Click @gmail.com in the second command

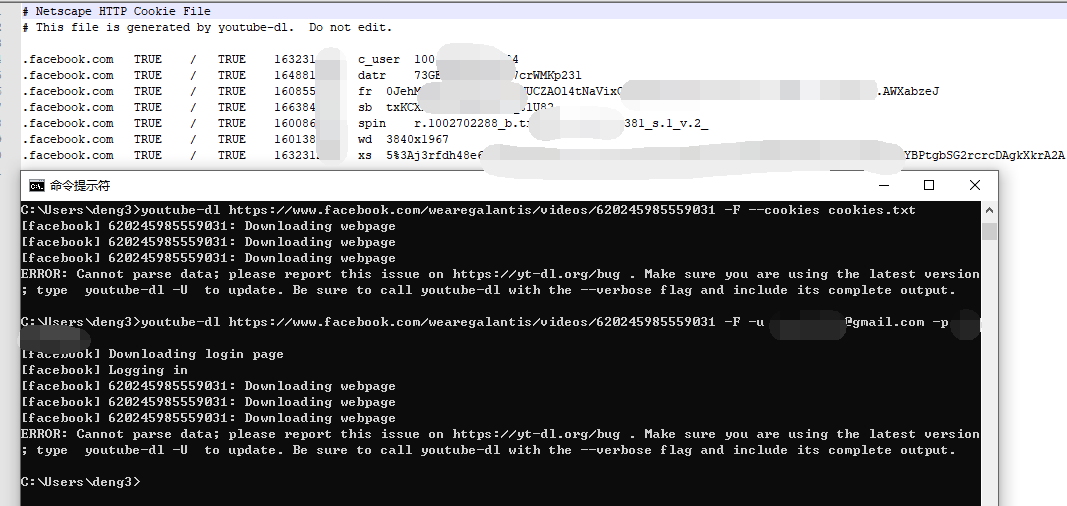[x=885, y=322]
